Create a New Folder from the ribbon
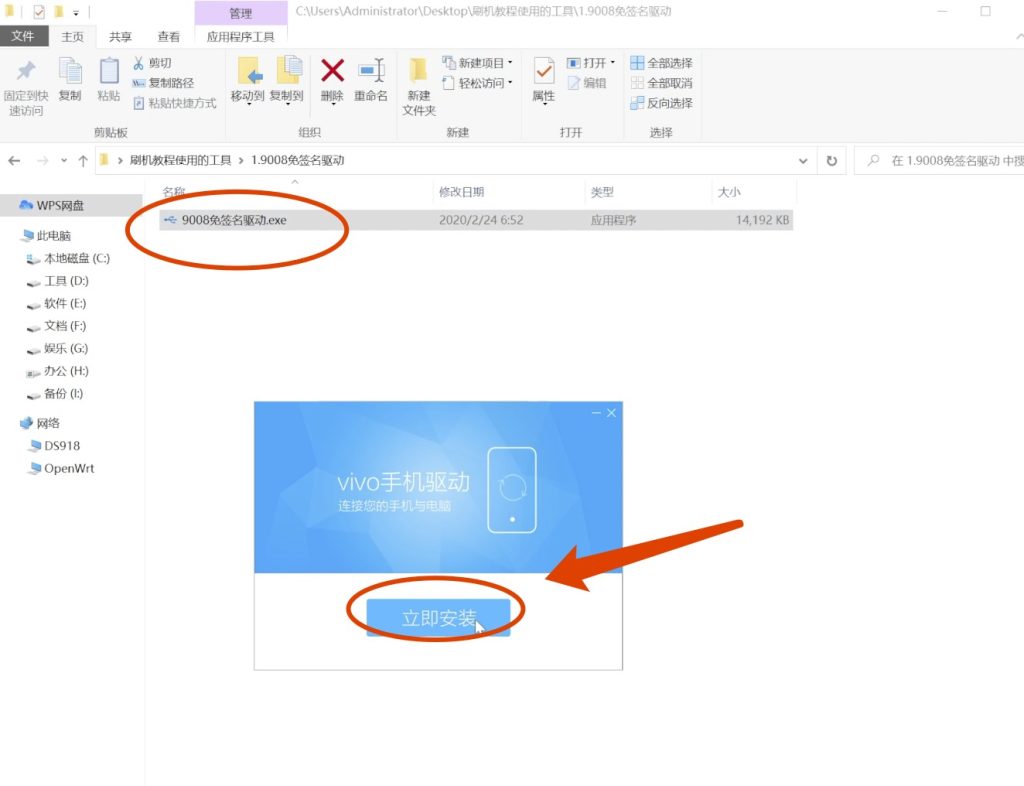The width and height of the screenshot is (1024, 786). 419,87
